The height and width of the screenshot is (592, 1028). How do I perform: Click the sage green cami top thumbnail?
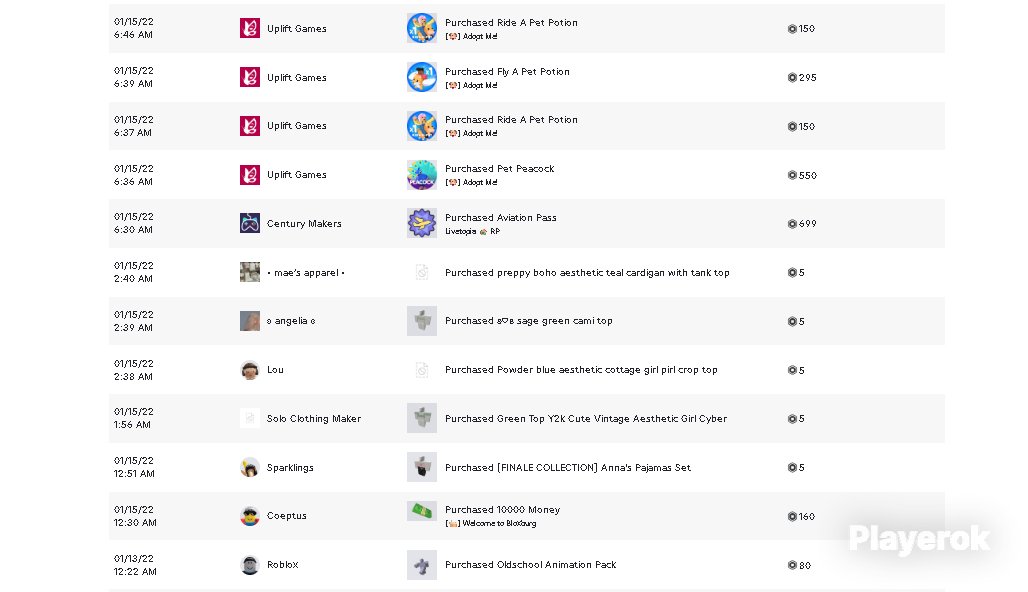[x=422, y=321]
